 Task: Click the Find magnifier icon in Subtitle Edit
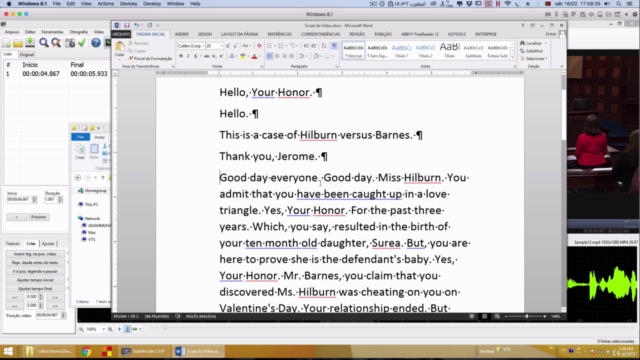(44, 42)
